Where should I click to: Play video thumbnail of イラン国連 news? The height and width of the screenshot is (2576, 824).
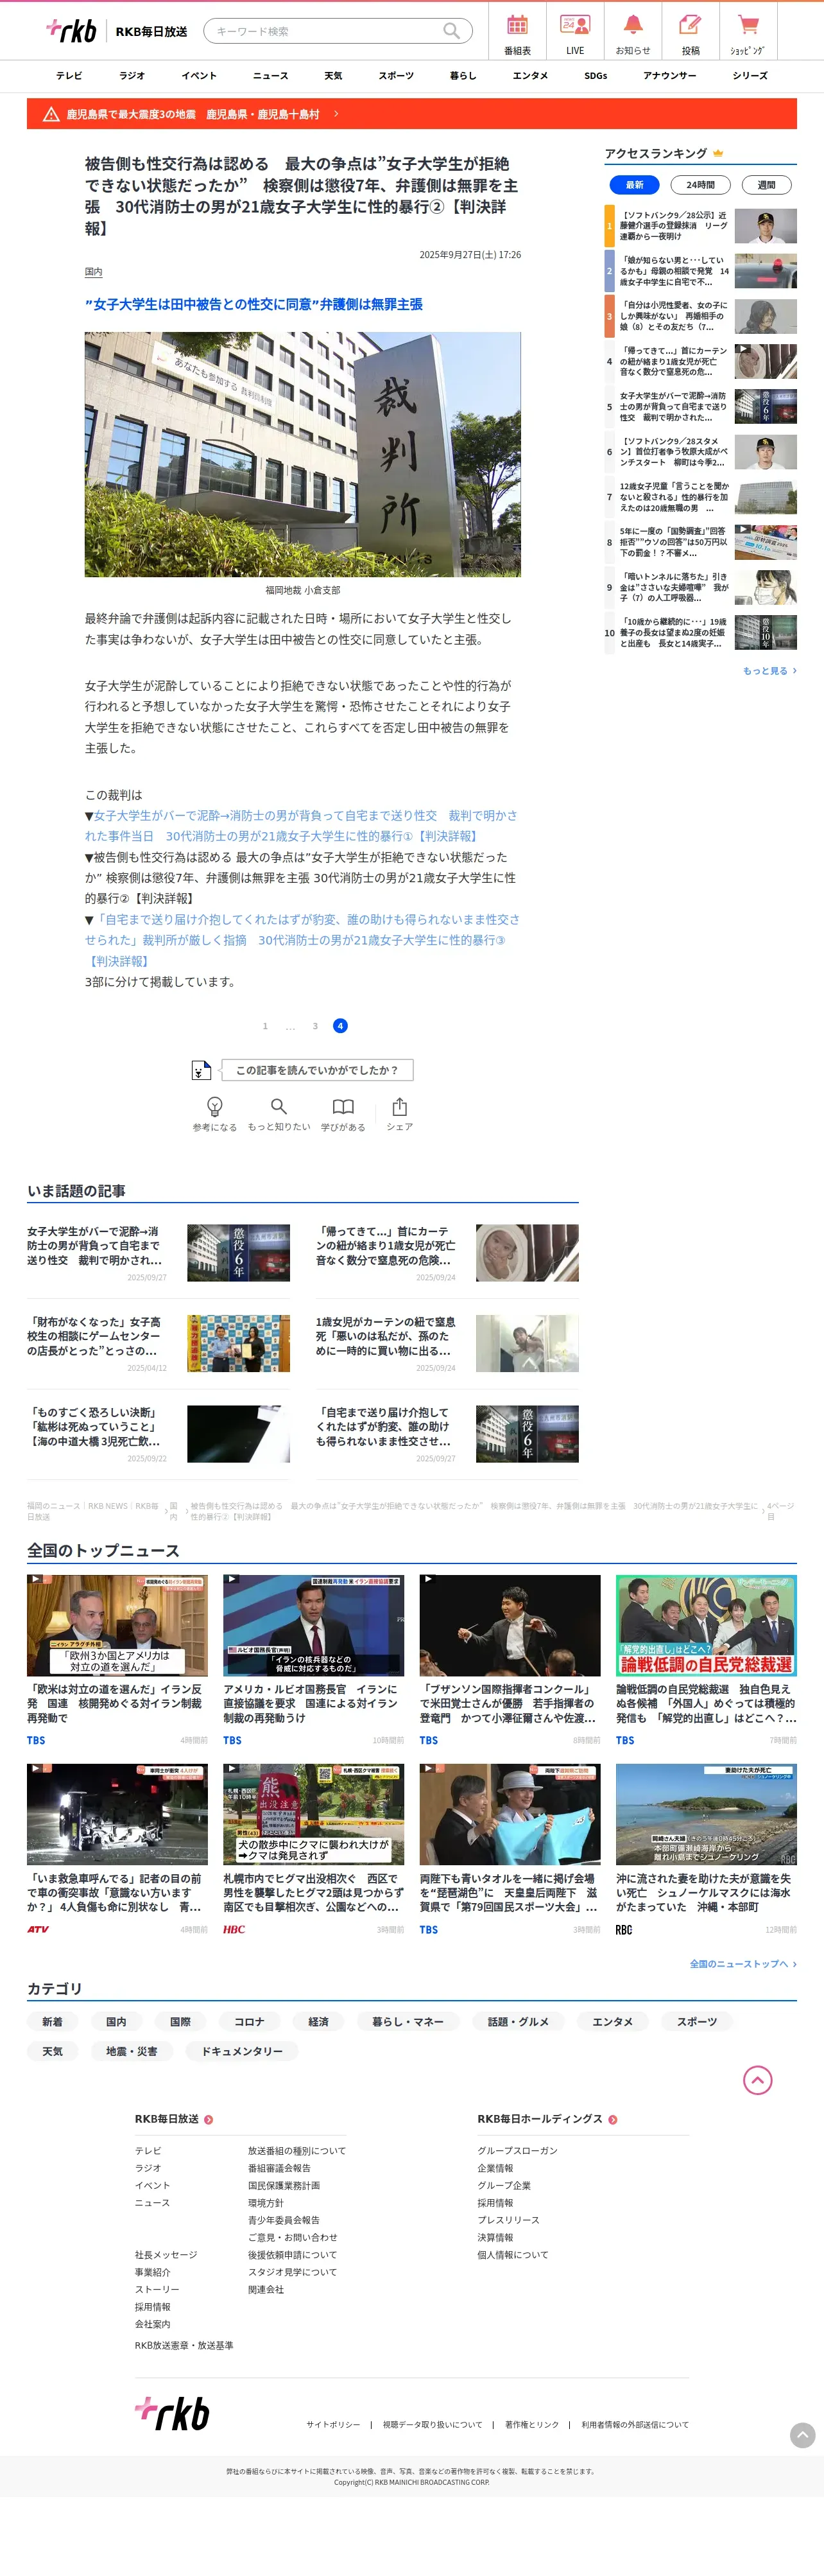tap(117, 1625)
